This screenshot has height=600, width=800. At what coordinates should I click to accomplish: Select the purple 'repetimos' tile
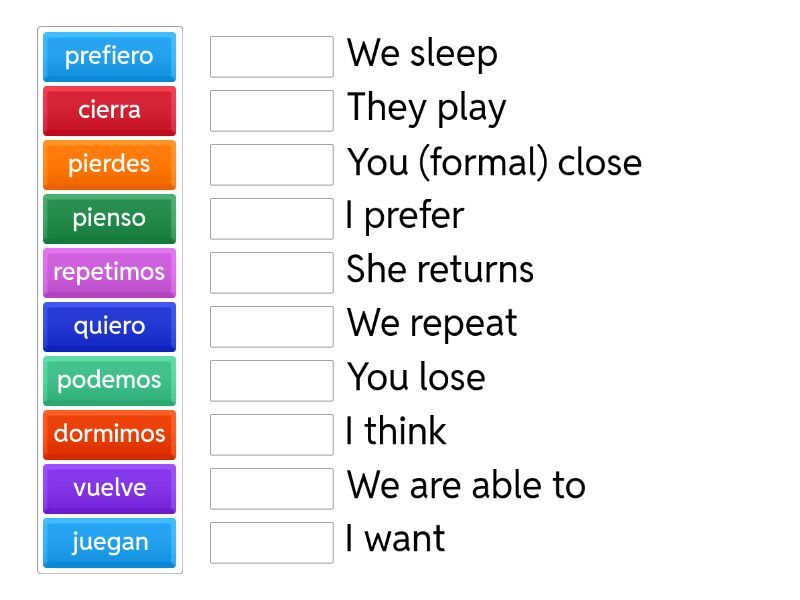(x=109, y=272)
